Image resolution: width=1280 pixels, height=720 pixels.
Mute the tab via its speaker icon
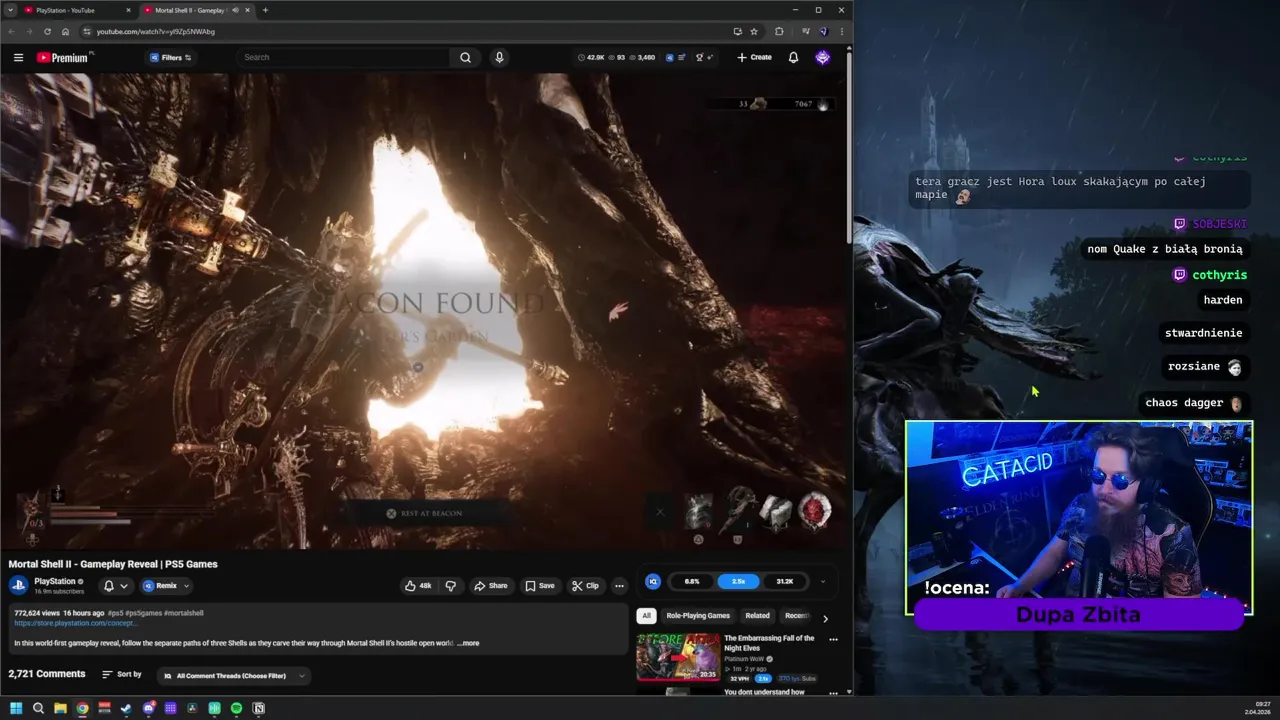pyautogui.click(x=235, y=10)
